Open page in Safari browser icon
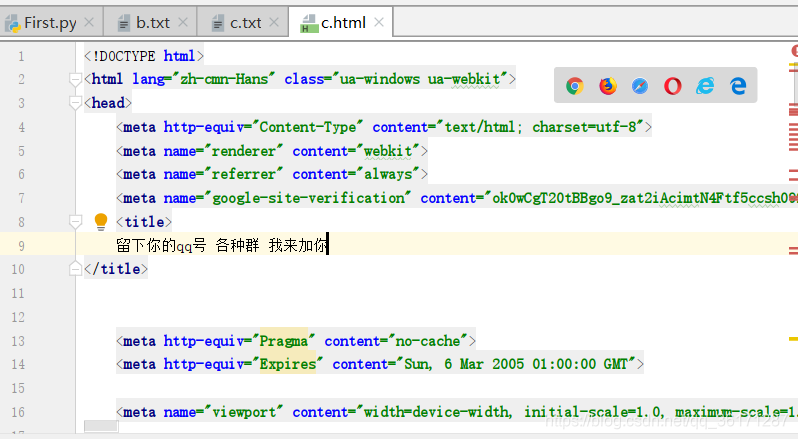Image resolution: width=798 pixels, height=439 pixels. pyautogui.click(x=640, y=86)
